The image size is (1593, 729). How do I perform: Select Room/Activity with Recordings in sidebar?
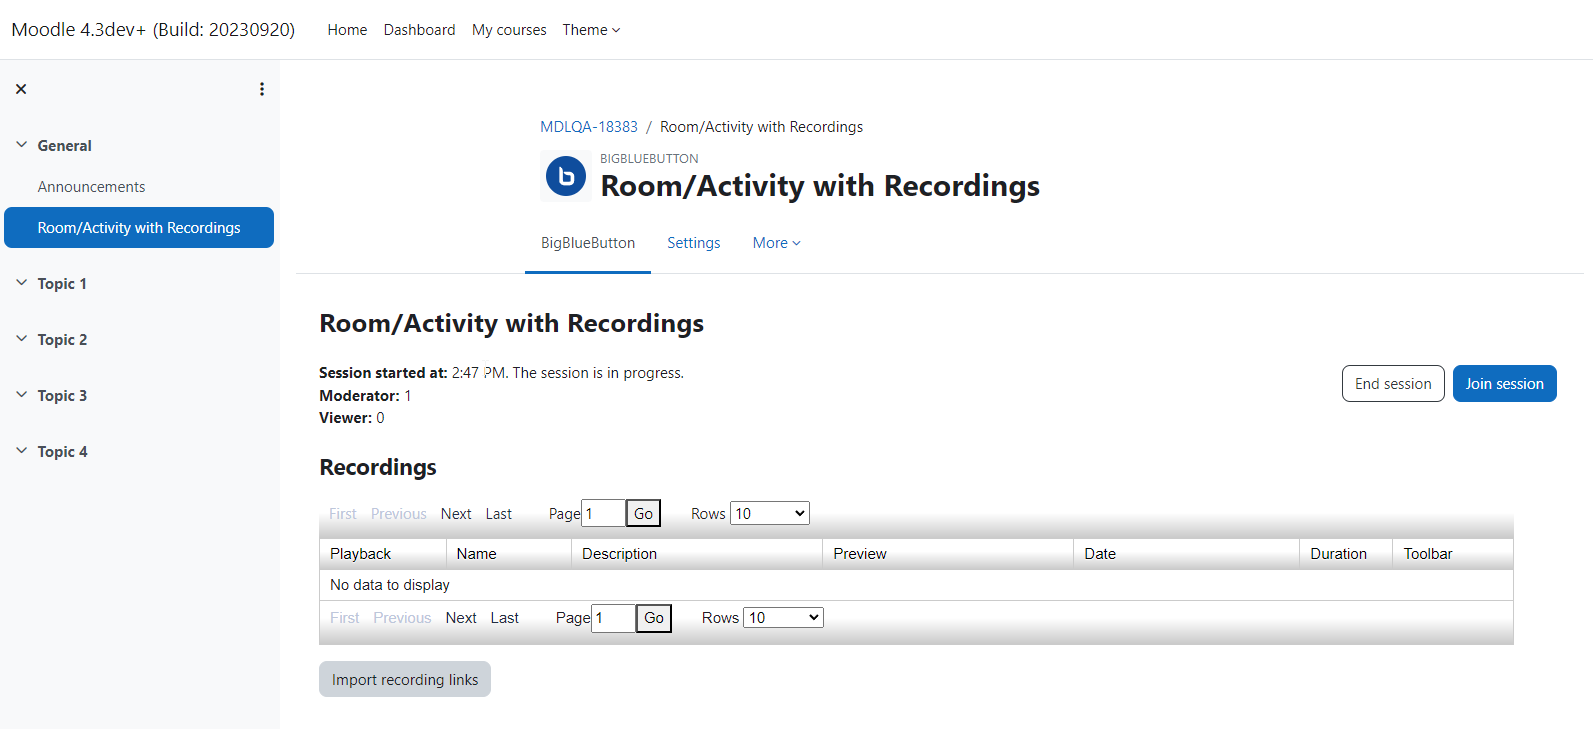pyautogui.click(x=139, y=228)
